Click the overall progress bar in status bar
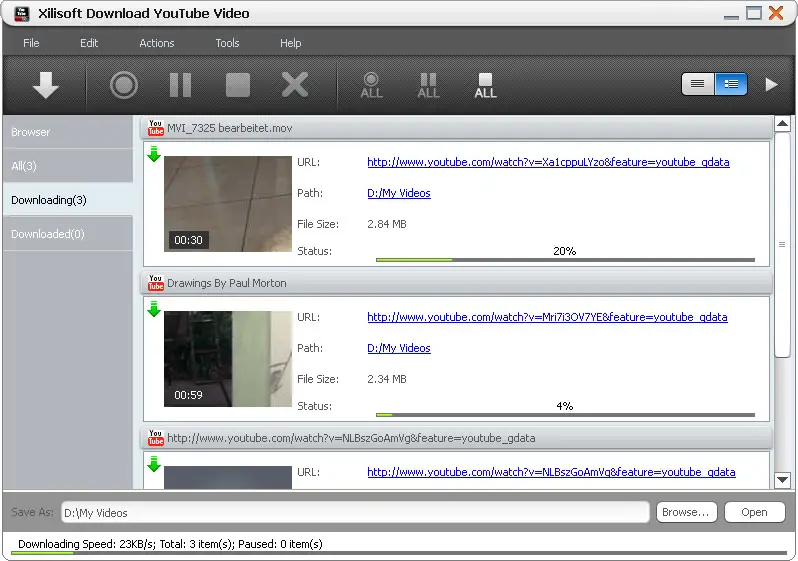 [399, 553]
